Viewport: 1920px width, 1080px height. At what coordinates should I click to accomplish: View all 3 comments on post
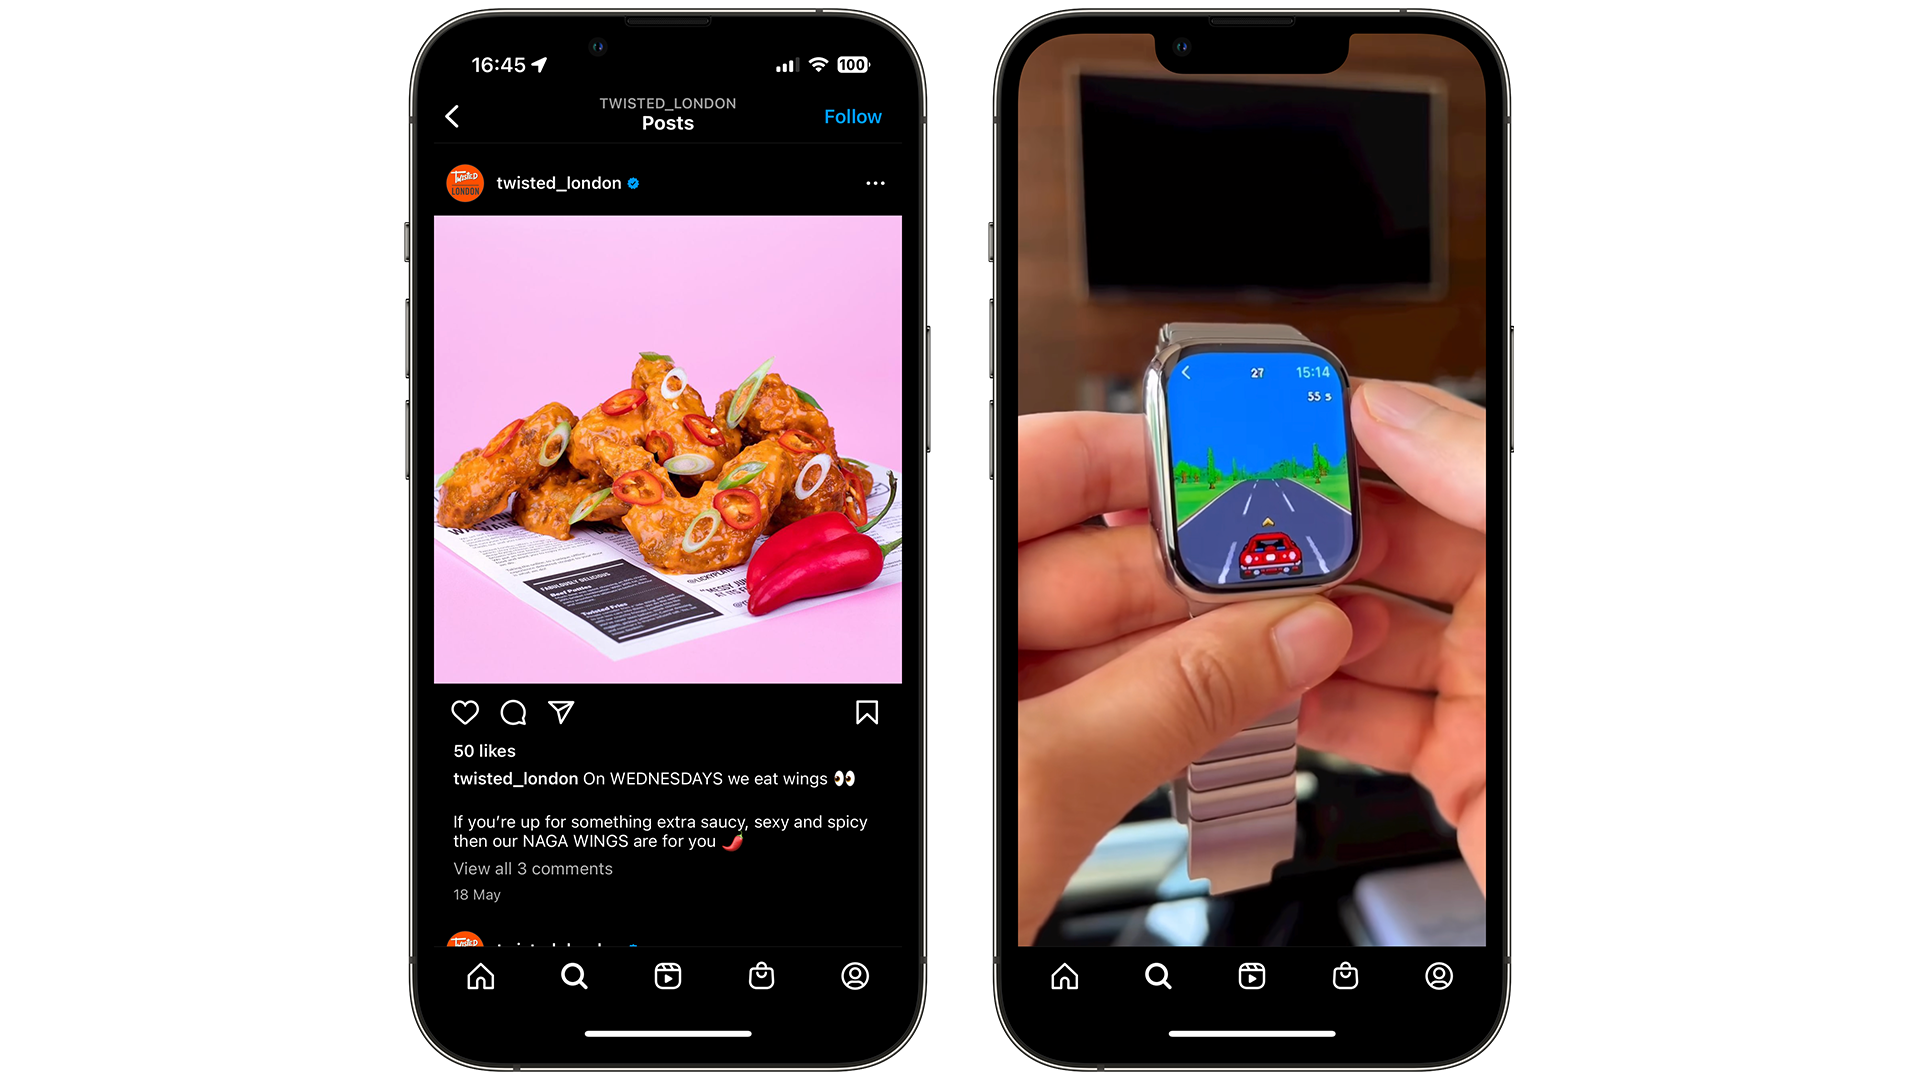(533, 869)
